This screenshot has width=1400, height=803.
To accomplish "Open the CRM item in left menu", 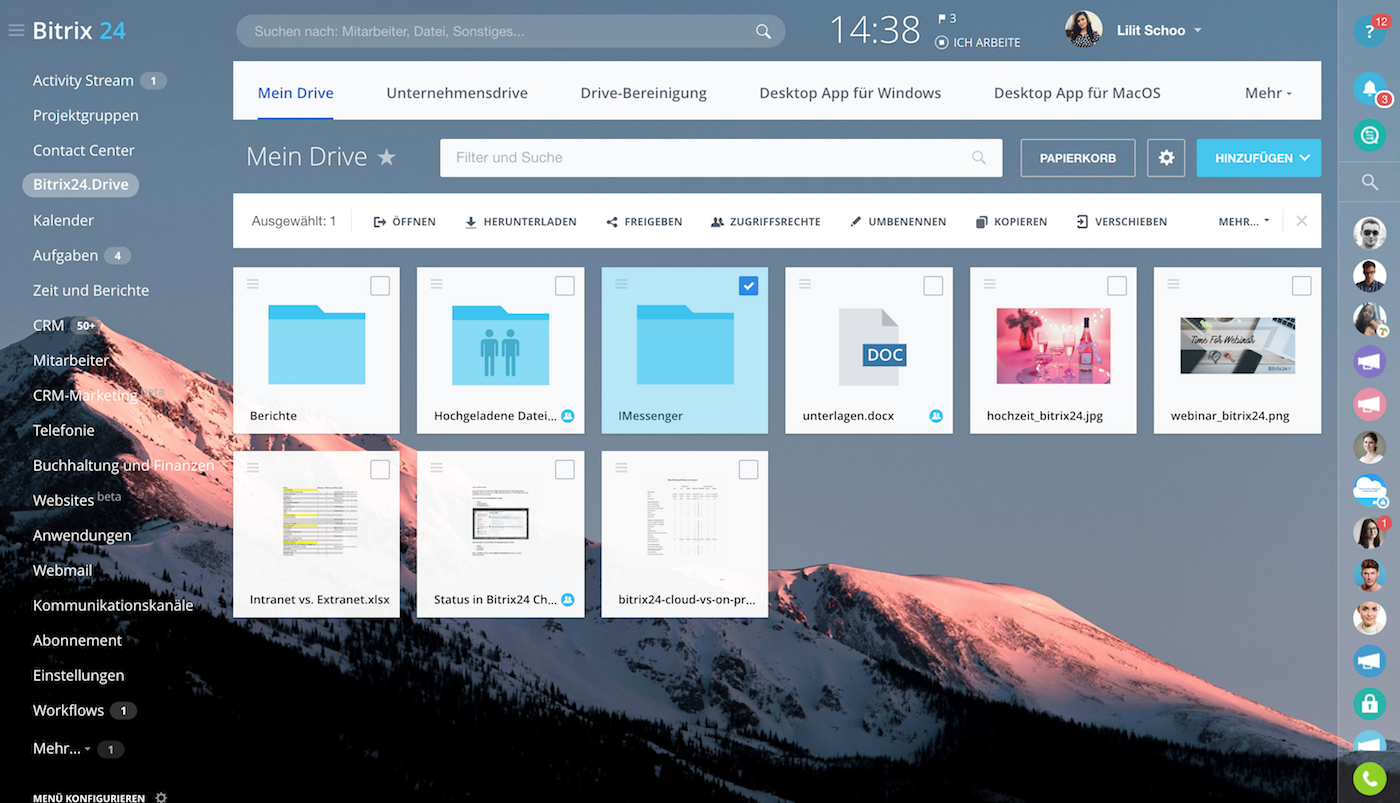I will 48,325.
